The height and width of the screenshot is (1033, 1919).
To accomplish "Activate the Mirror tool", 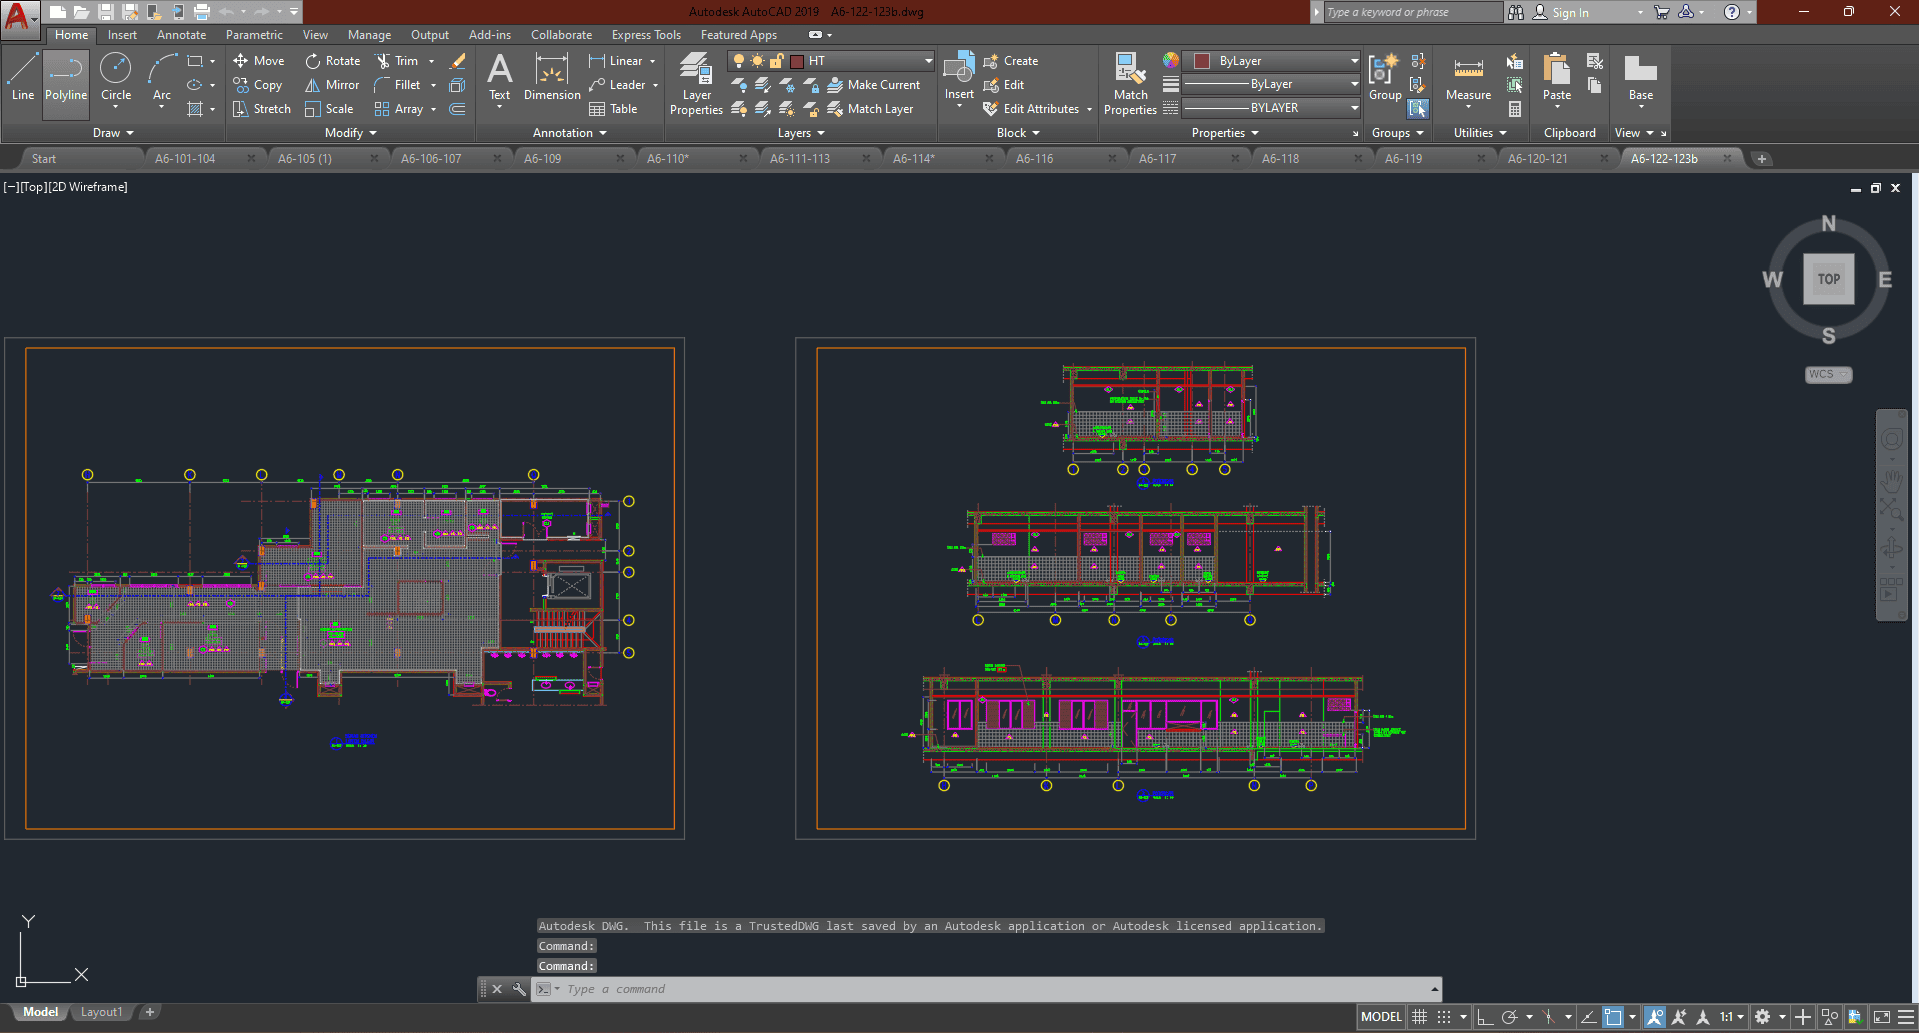I will pos(332,85).
